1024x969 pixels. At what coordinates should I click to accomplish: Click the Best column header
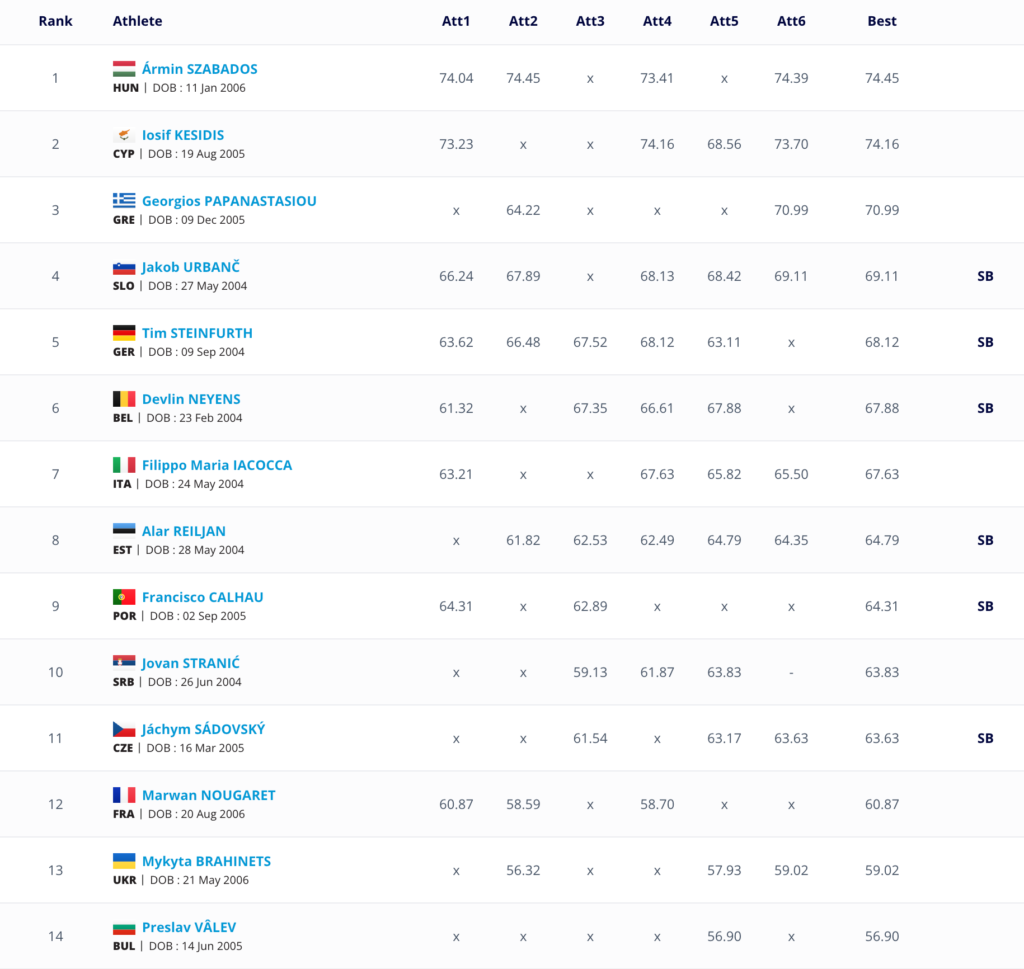882,21
